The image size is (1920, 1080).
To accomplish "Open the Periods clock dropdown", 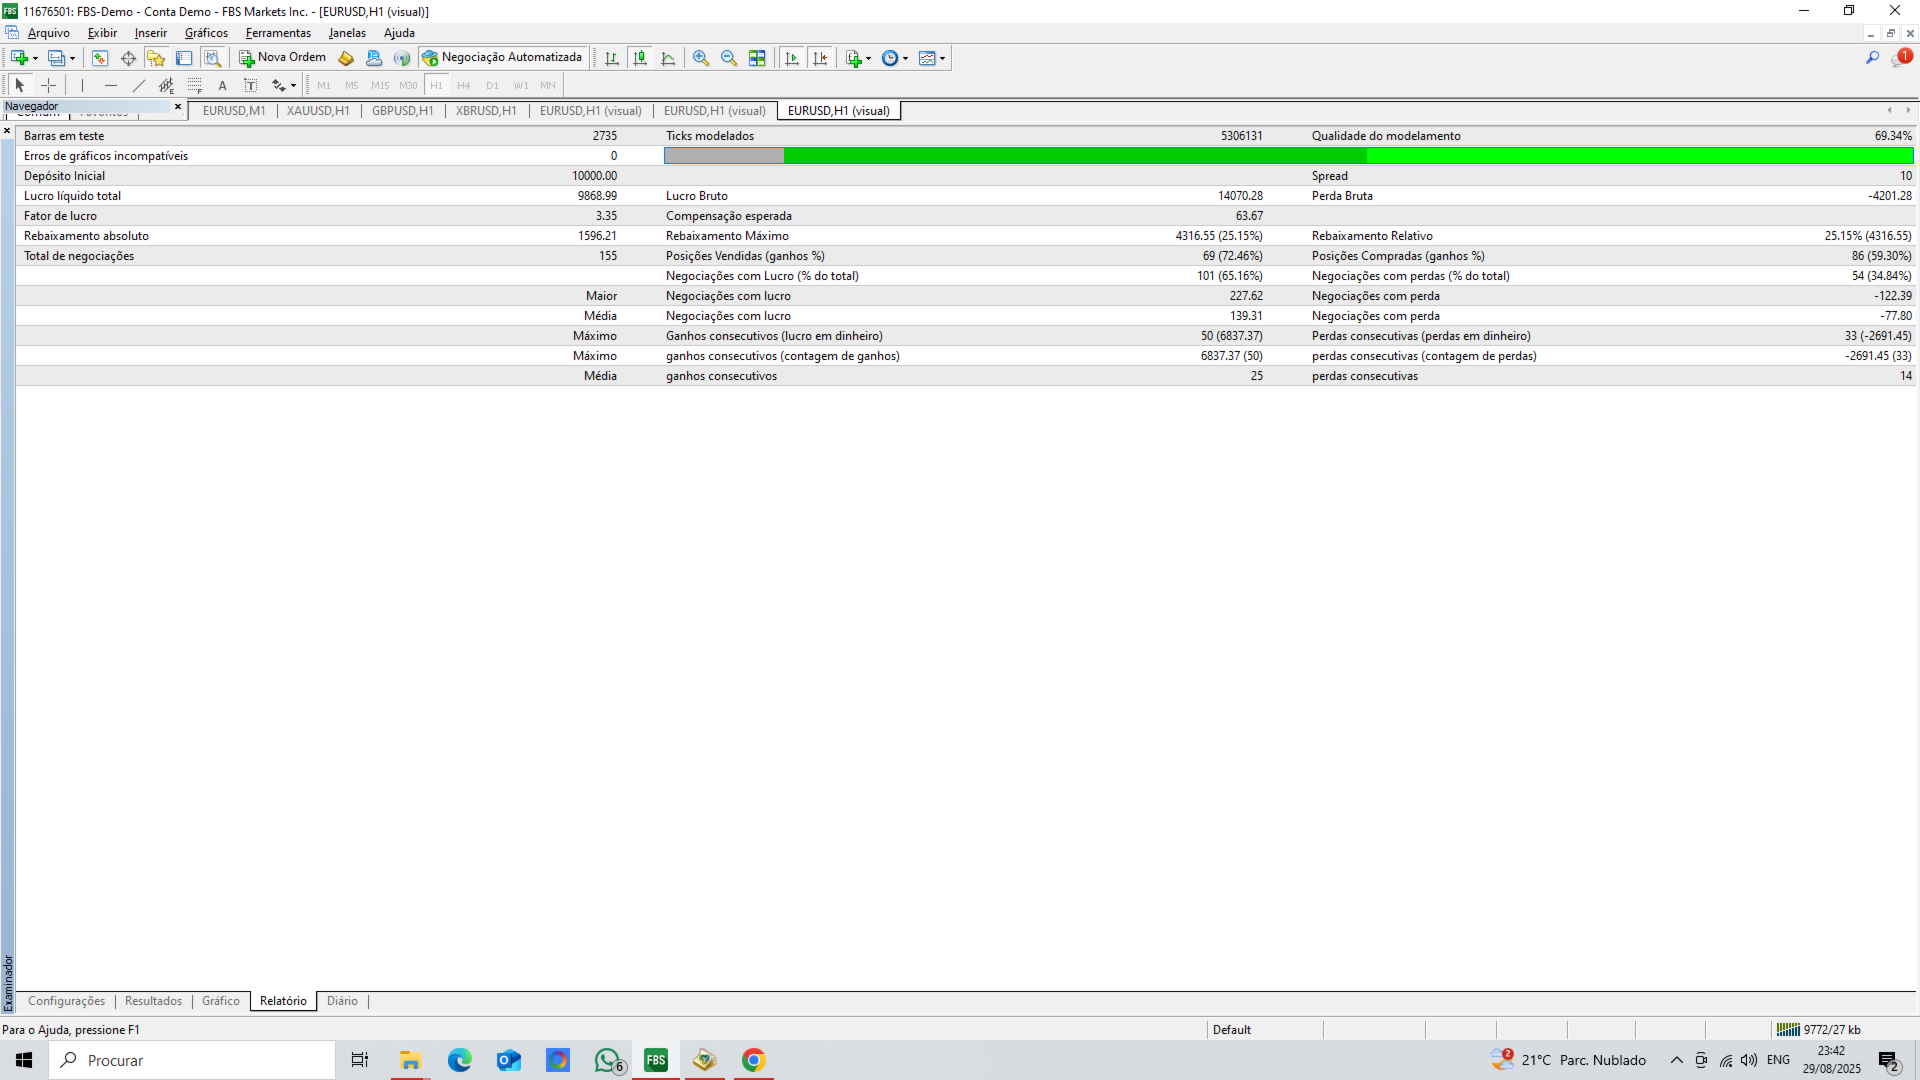I will [895, 58].
